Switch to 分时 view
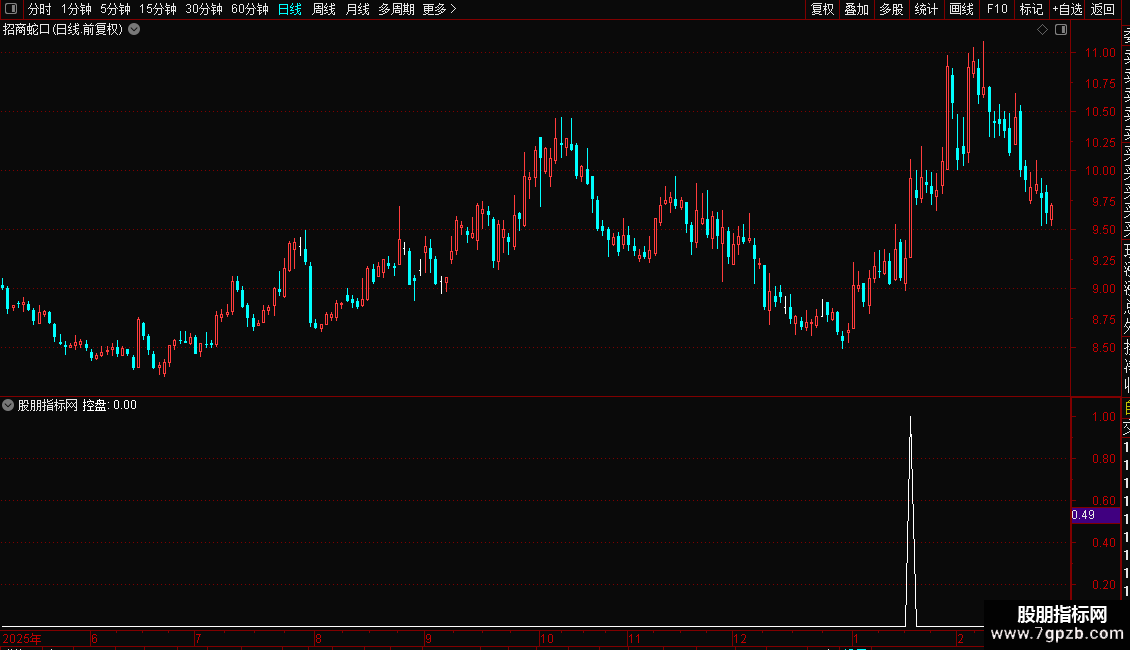This screenshot has height=650, width=1130. [x=40, y=9]
